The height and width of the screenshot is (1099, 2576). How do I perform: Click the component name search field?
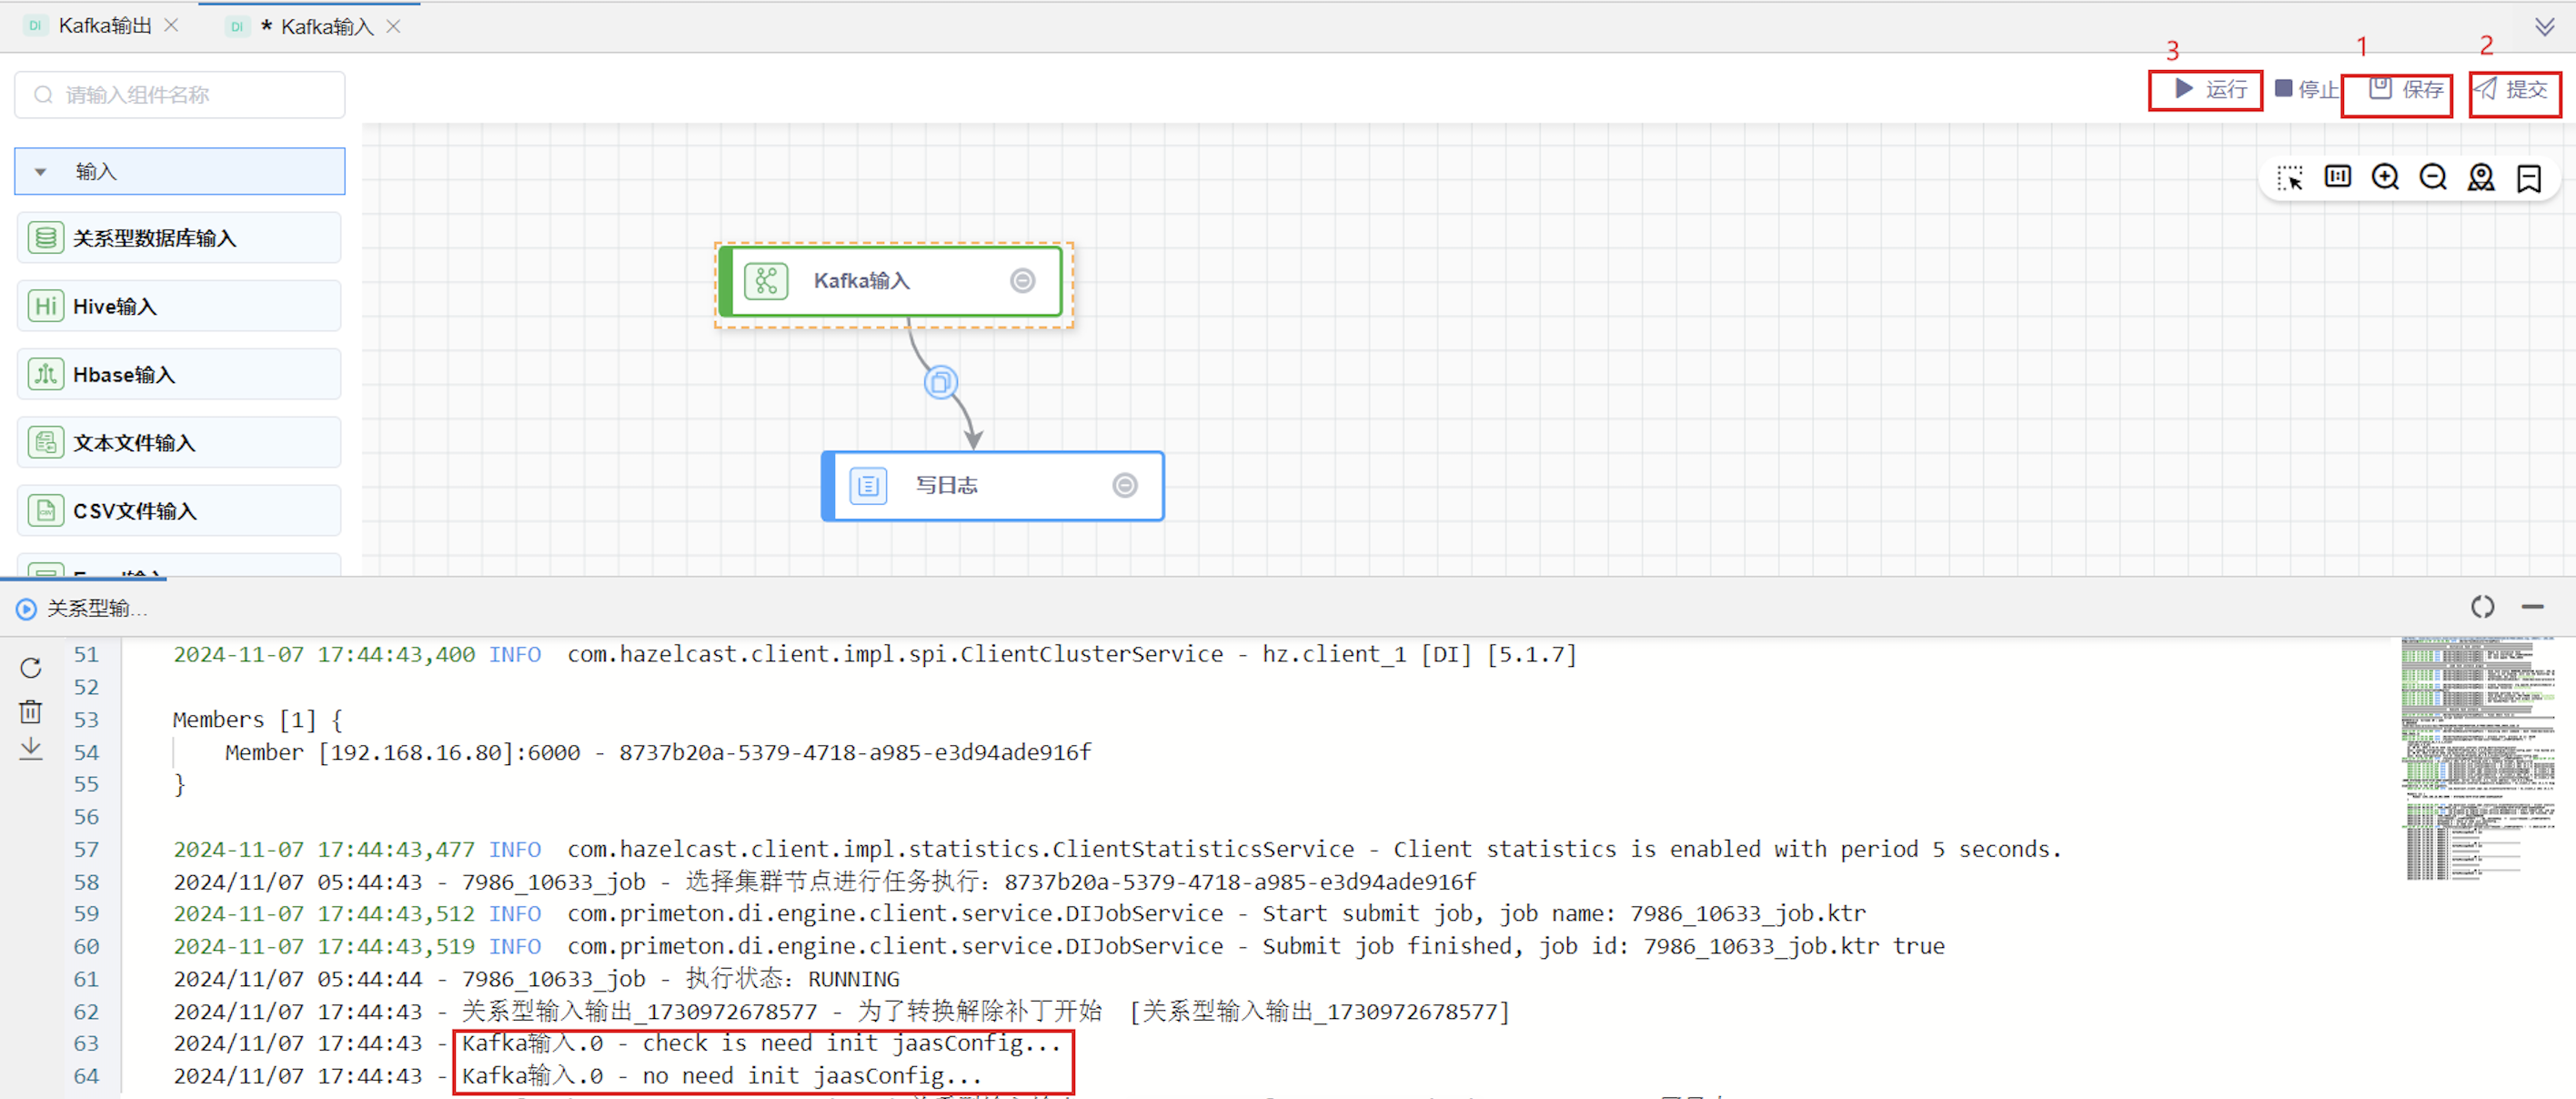click(x=180, y=95)
